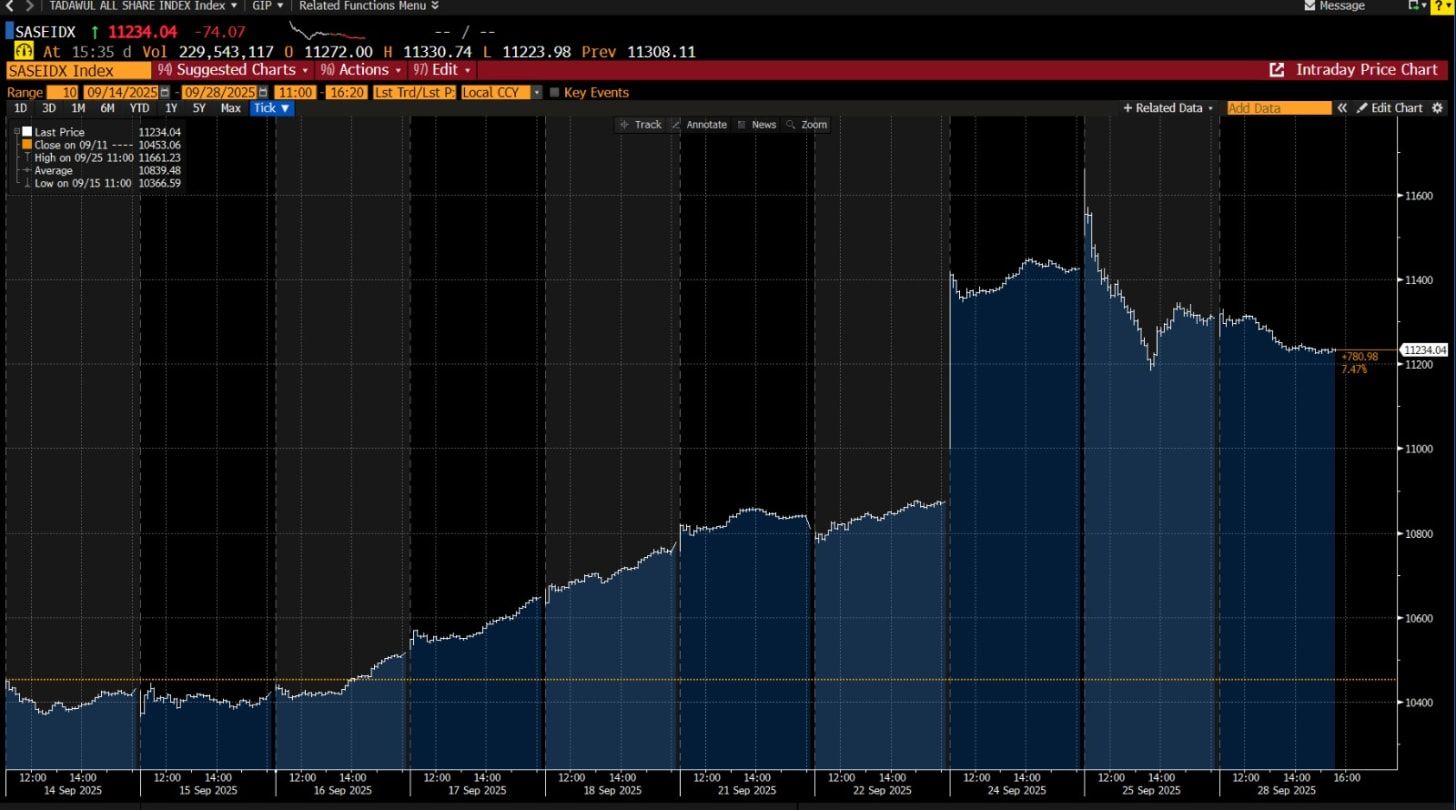
Task: Click the orange Close on 09/11 legend swatch
Action: tap(27, 144)
